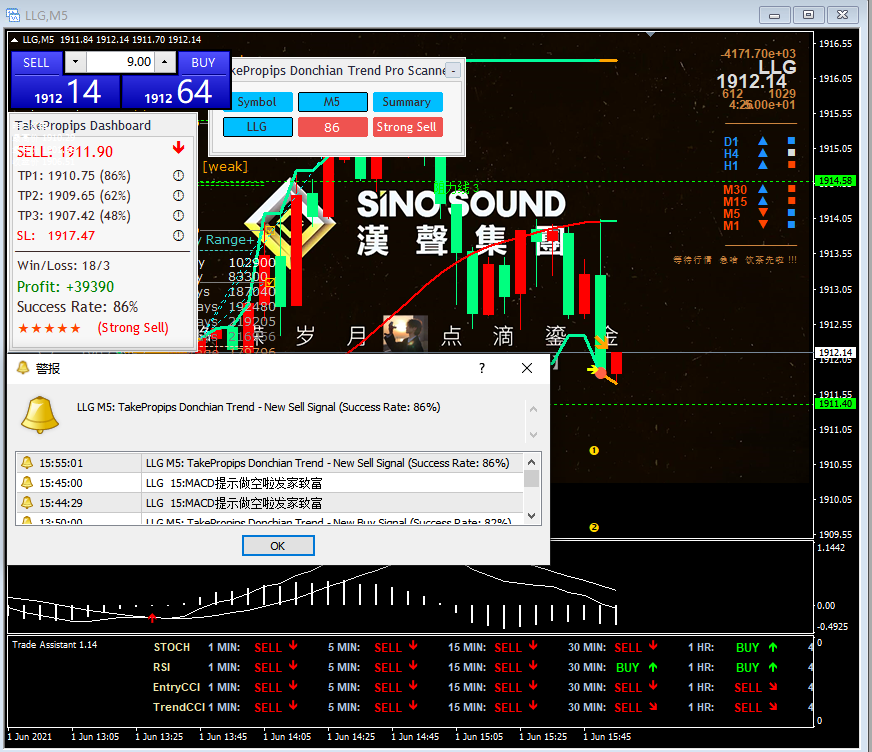Click the Profit: +39390 text
Screen dimensions: 872x752
point(66,287)
